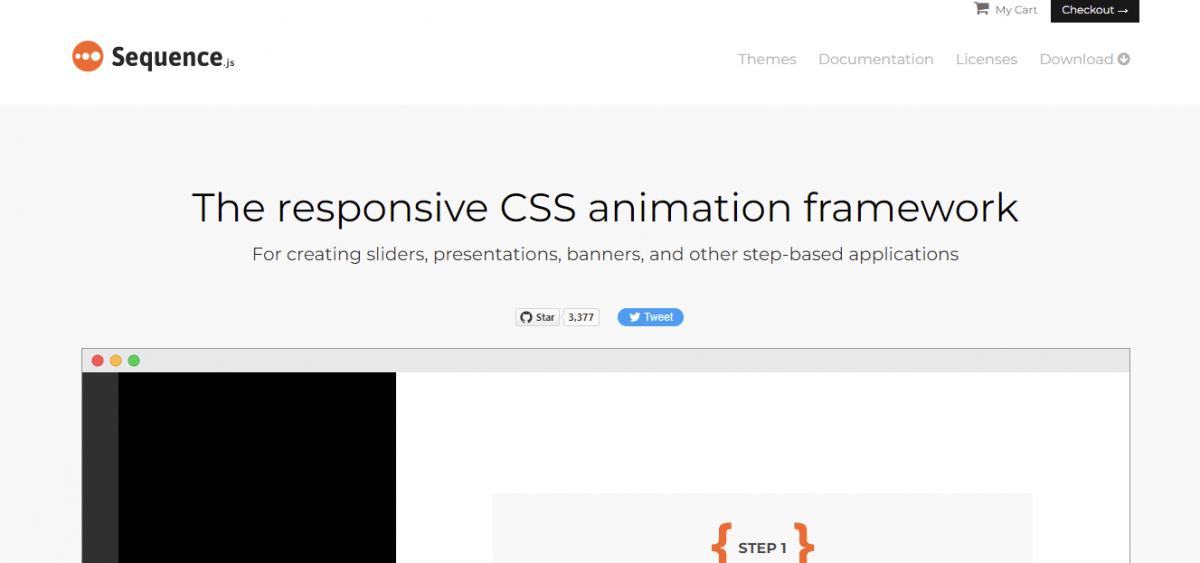Go to Checkout

(x=1095, y=10)
